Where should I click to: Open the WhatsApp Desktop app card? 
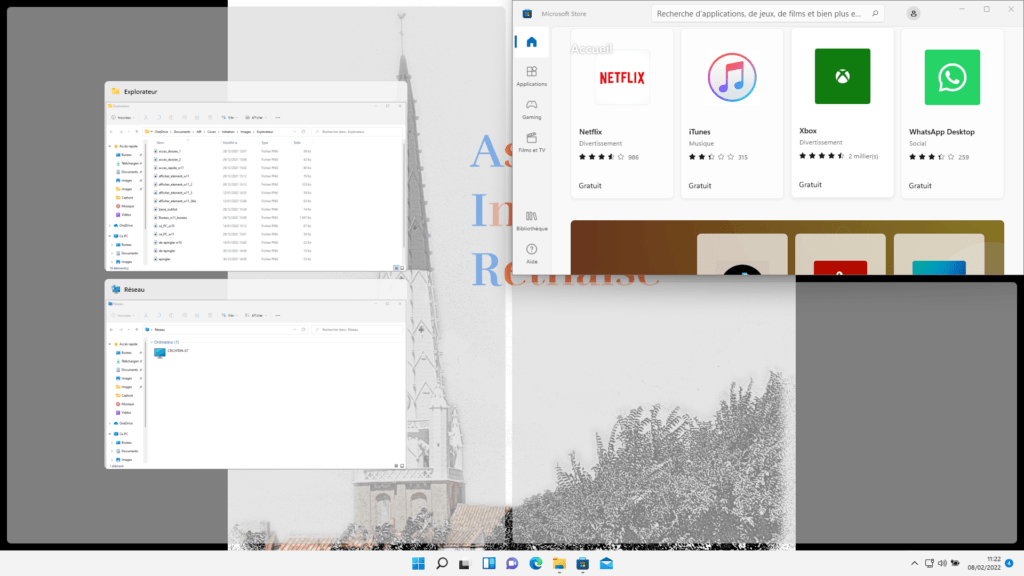click(952, 114)
